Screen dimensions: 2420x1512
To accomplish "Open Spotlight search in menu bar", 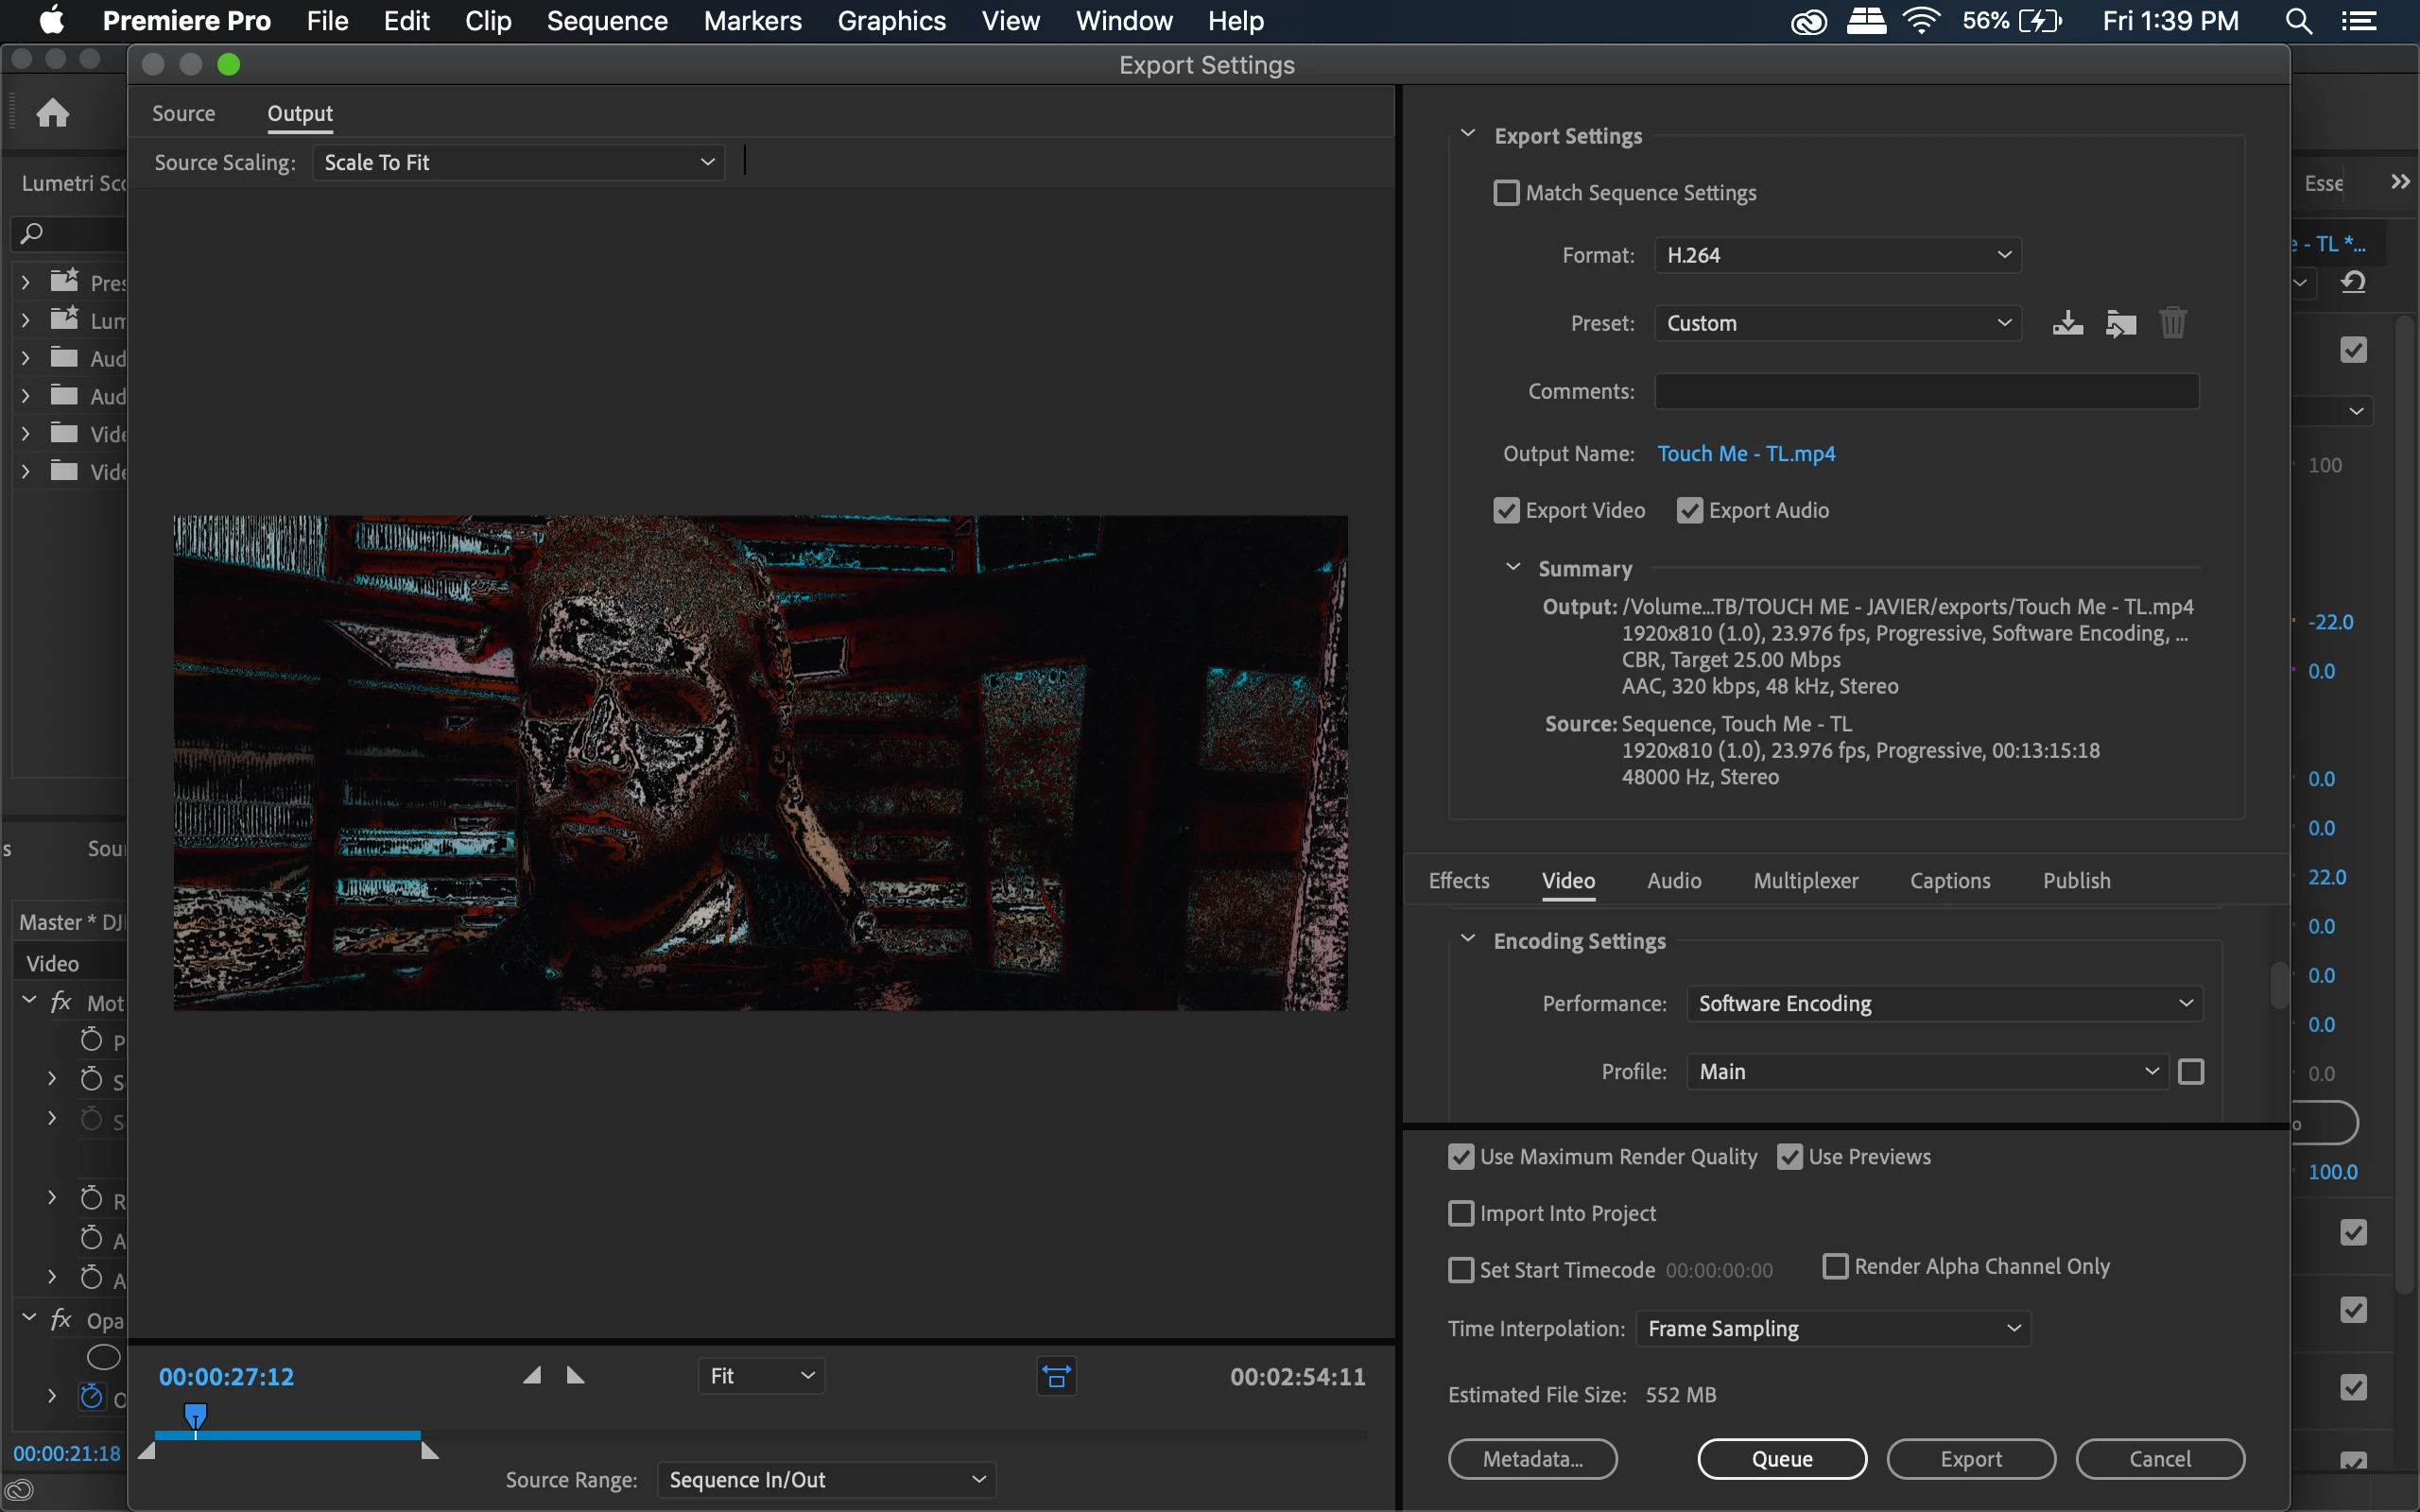I will 2298,21.
